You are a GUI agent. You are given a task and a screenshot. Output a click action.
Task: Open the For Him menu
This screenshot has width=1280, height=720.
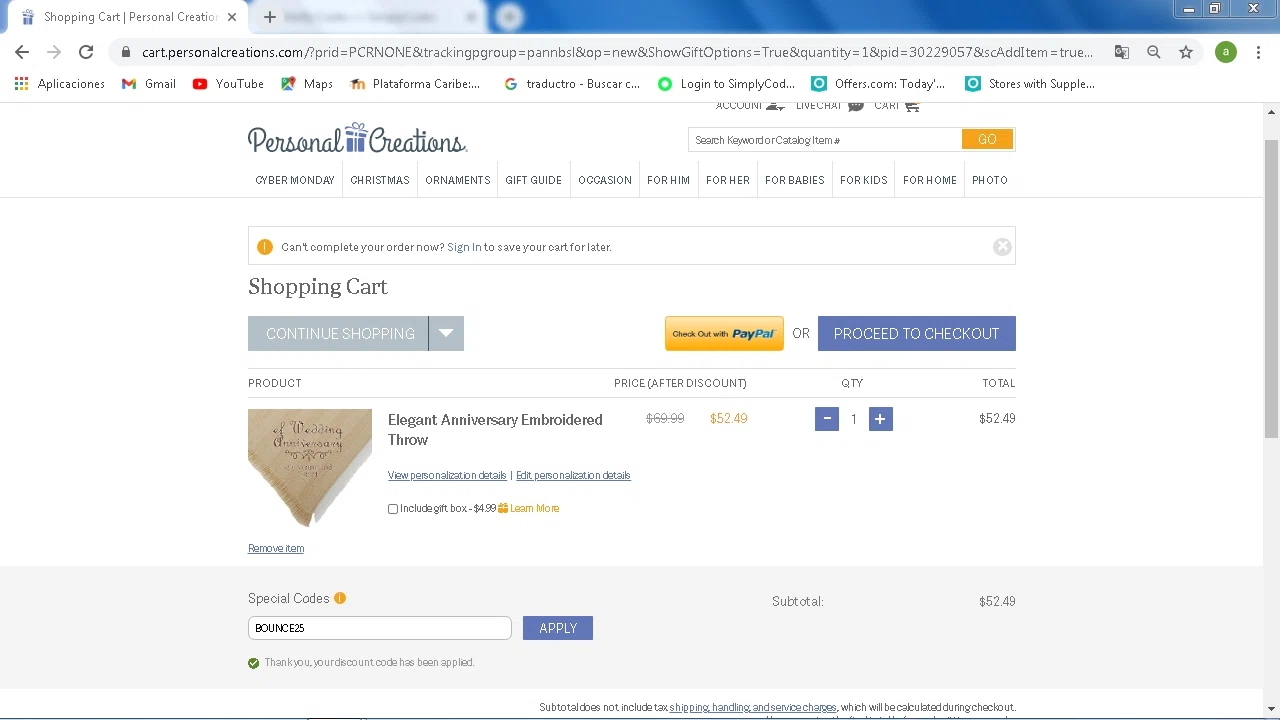click(668, 180)
